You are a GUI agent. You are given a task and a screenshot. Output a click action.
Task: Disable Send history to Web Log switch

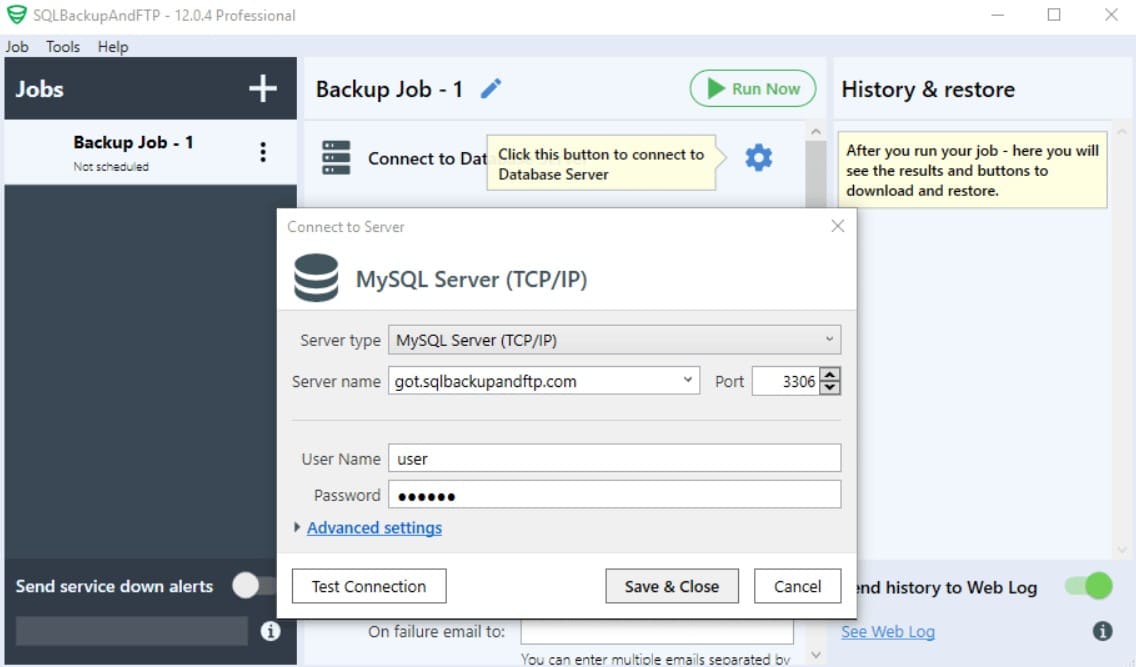coord(1088,585)
